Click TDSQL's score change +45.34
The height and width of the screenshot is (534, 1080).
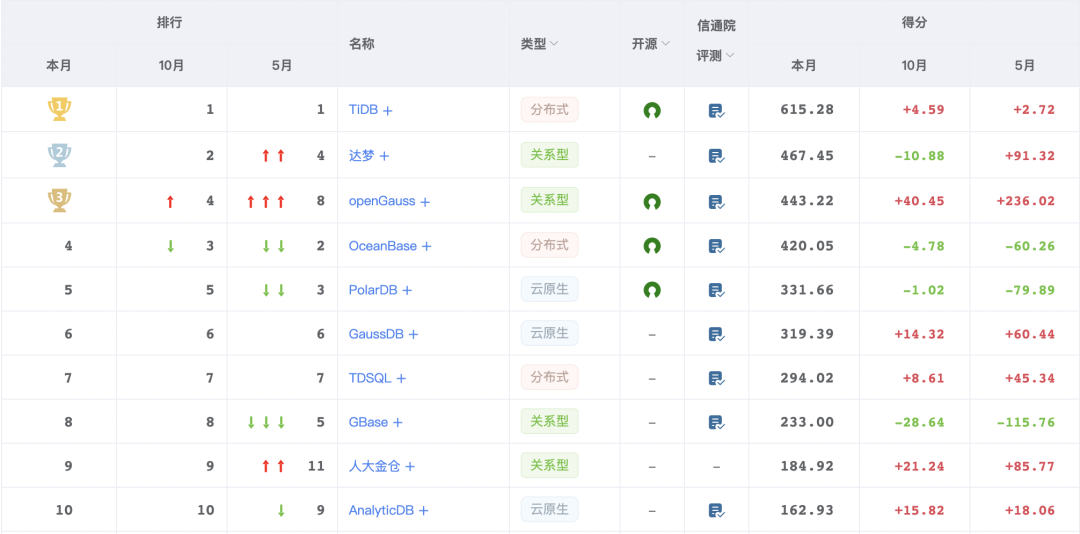tap(1030, 378)
